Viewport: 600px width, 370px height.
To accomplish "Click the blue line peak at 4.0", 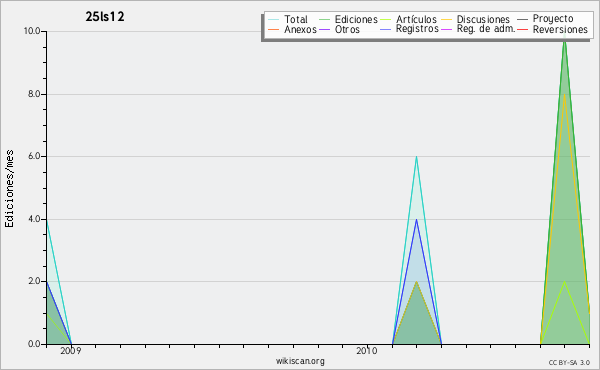I will [416, 220].
